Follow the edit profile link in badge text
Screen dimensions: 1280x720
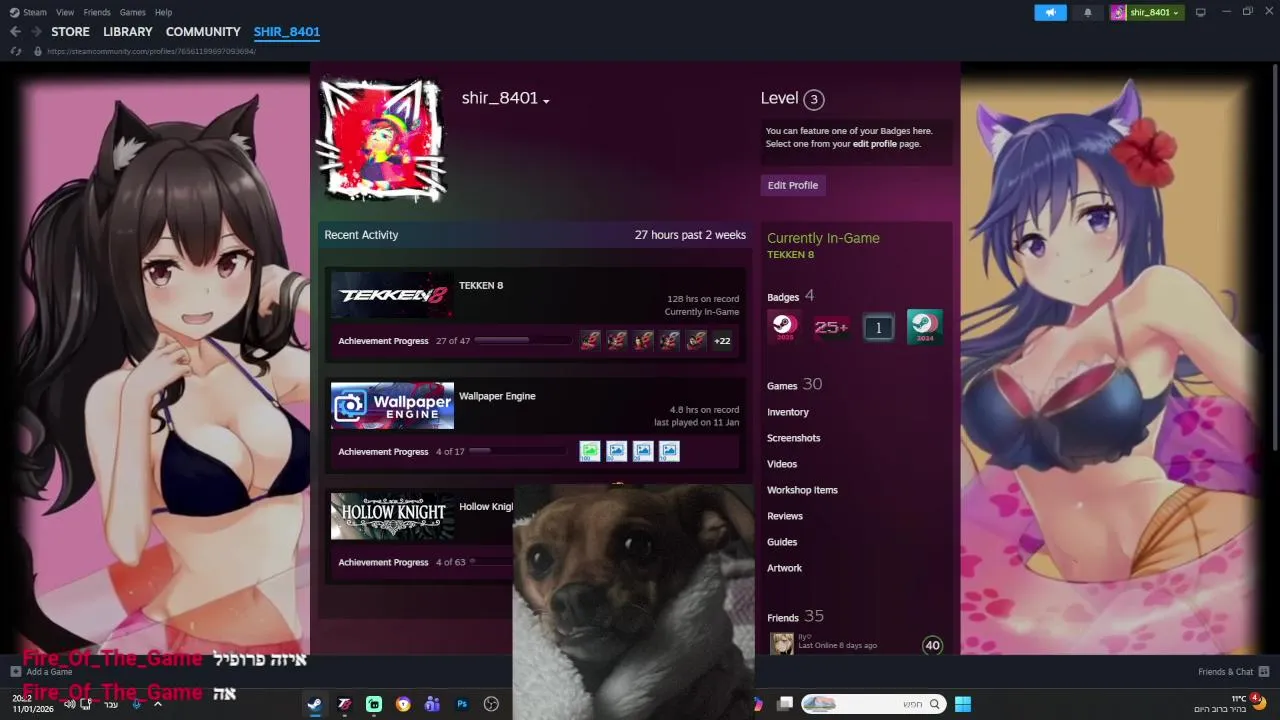(x=875, y=144)
